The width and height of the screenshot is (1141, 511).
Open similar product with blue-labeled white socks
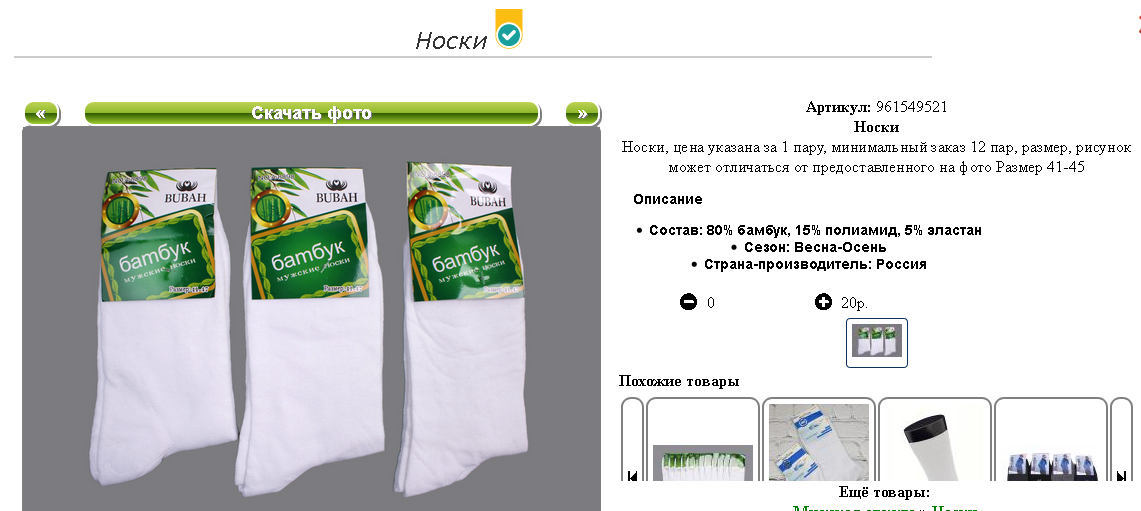point(819,440)
